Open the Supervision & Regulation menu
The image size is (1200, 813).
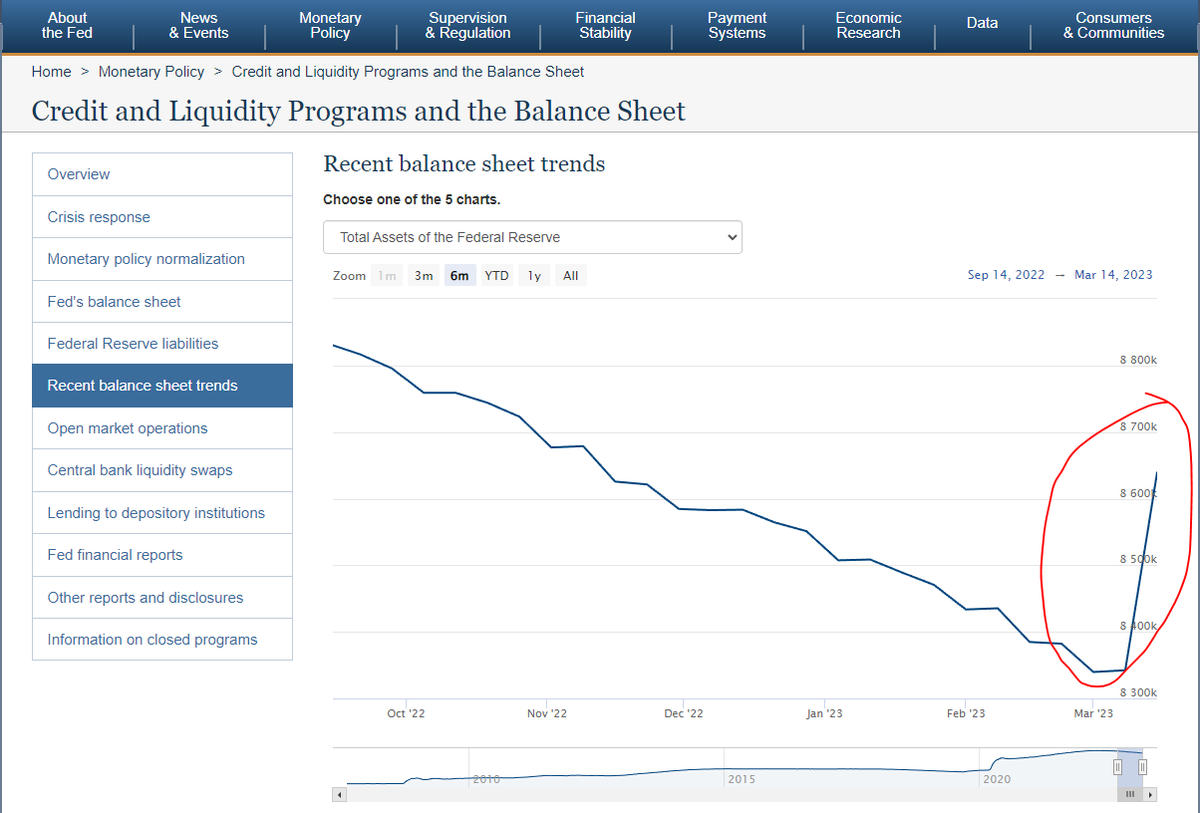[468, 26]
